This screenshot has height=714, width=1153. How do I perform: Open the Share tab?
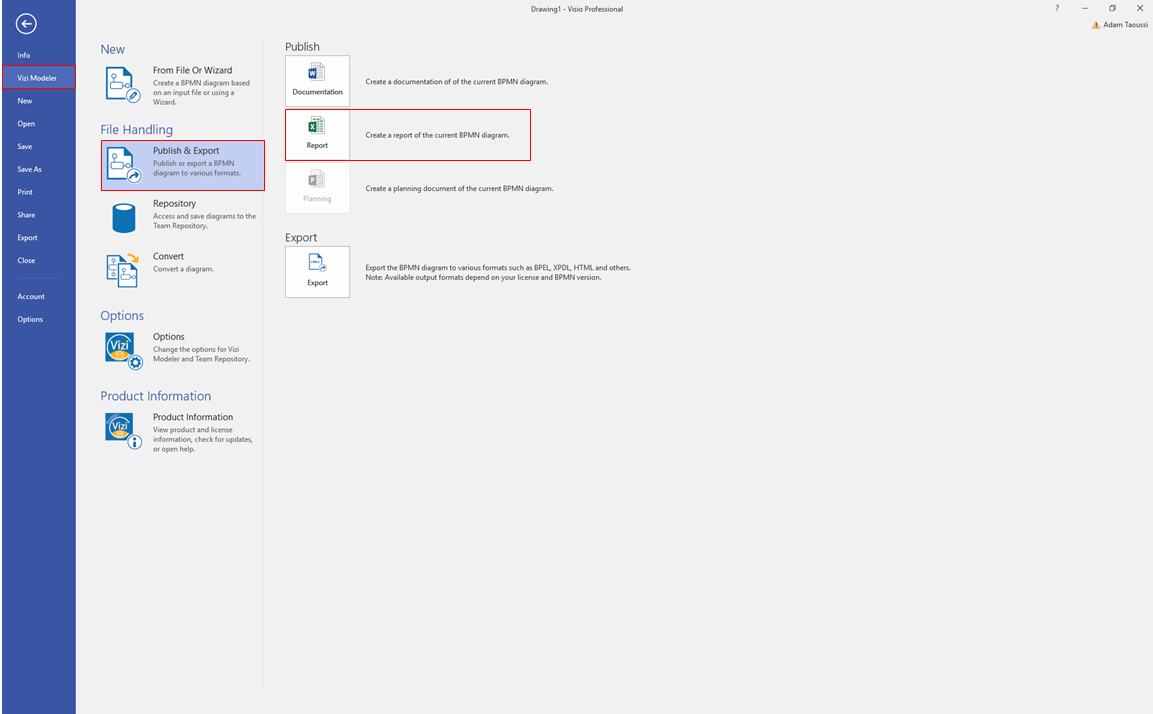point(26,215)
